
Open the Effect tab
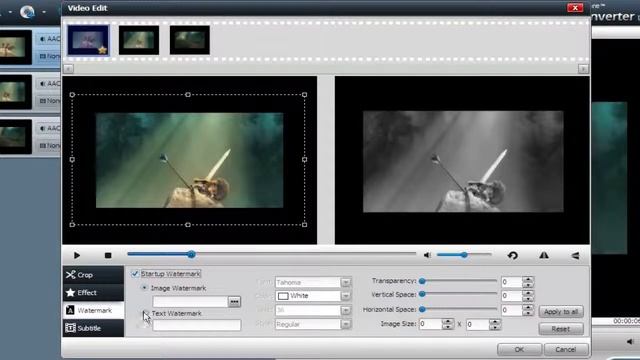pyautogui.click(x=93, y=293)
